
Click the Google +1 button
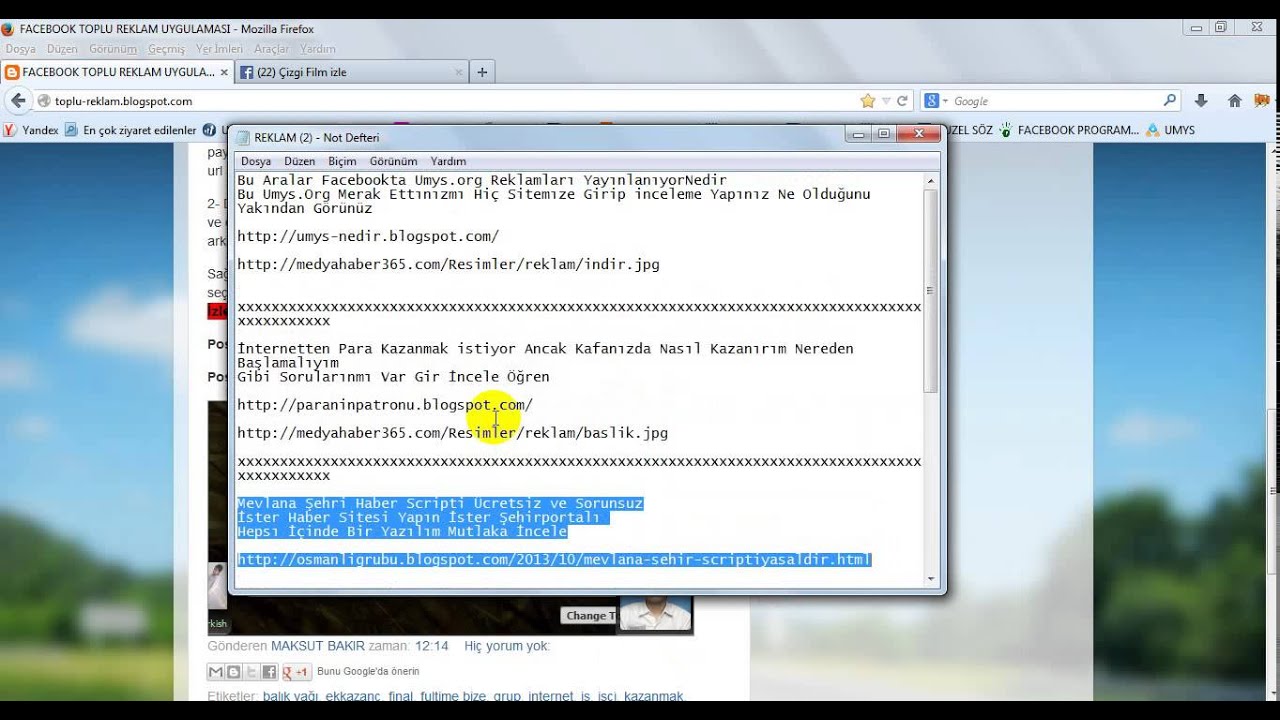(296, 672)
